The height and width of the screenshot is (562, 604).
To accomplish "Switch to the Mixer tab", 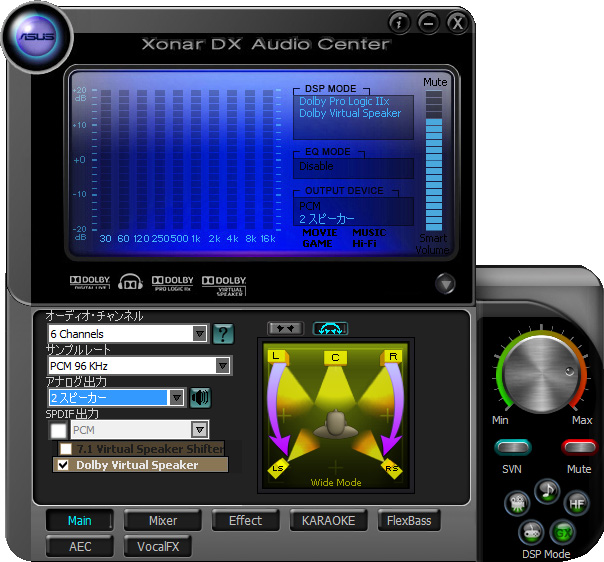I will coord(163,520).
